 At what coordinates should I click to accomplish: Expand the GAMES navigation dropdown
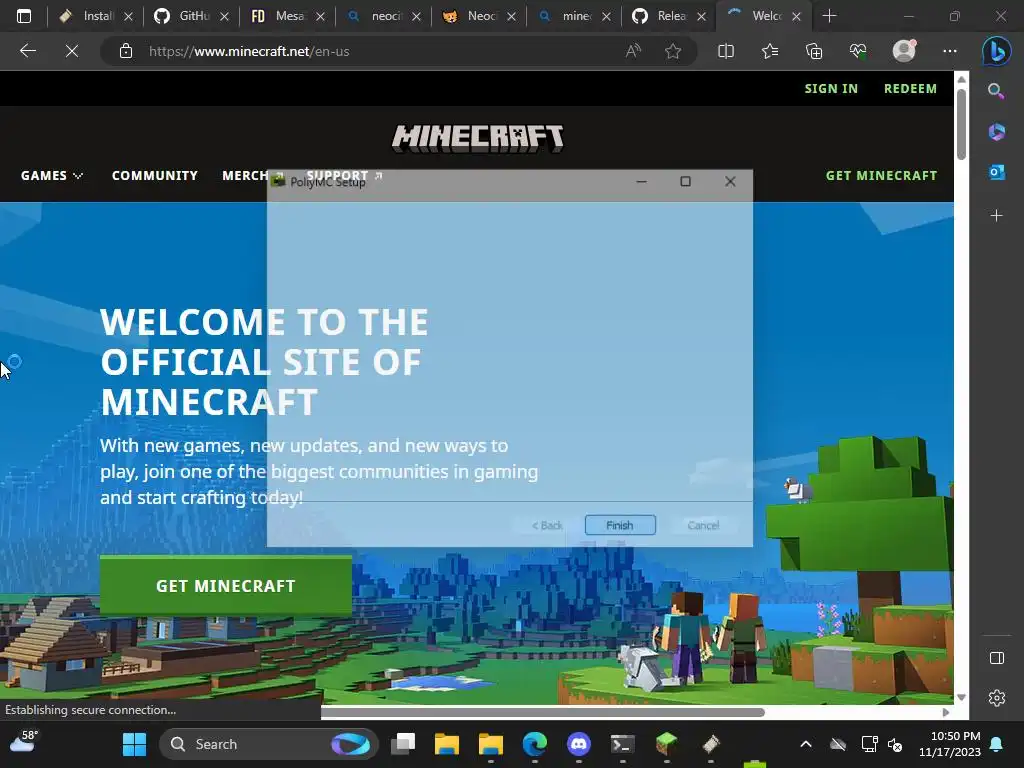(x=52, y=176)
